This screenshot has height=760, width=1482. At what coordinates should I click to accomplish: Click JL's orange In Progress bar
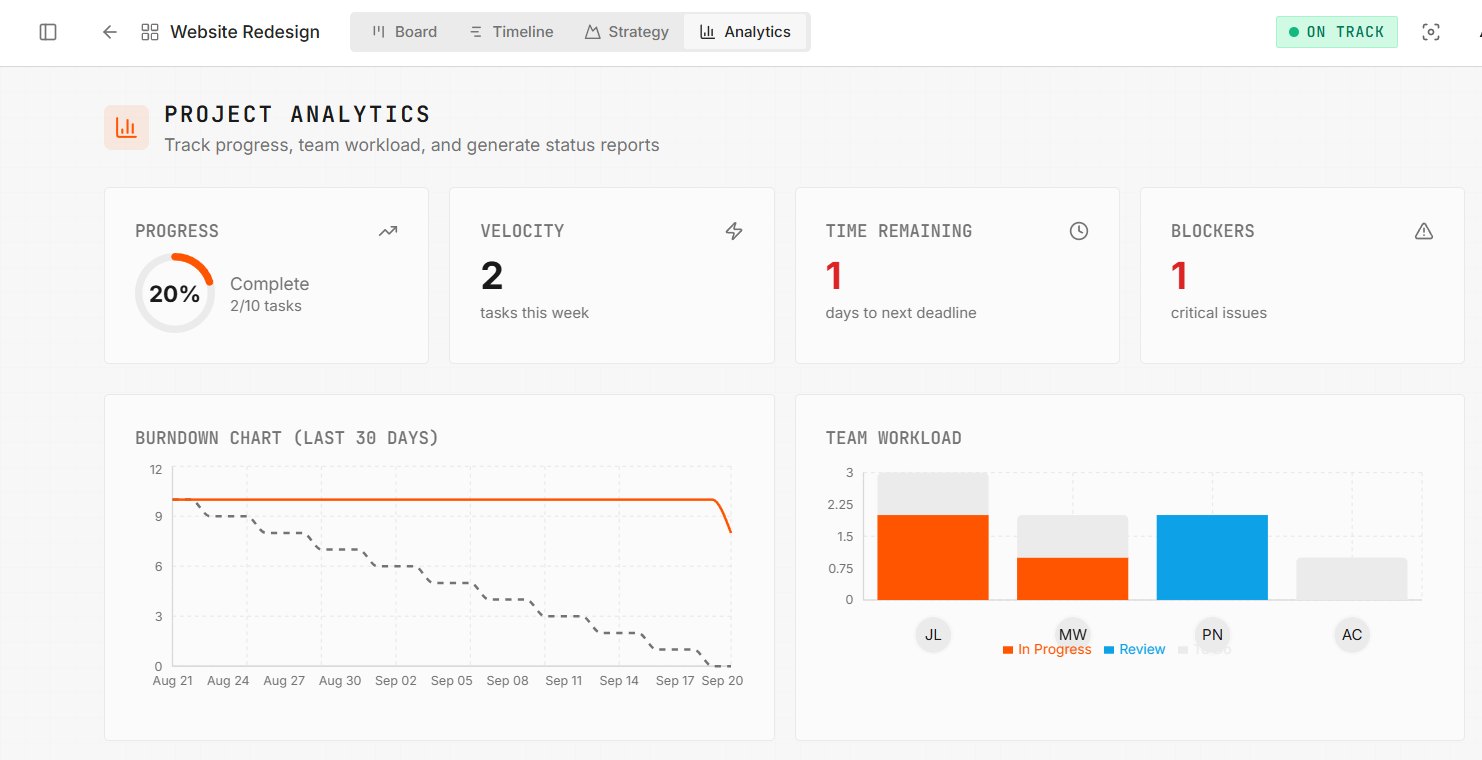pos(933,557)
